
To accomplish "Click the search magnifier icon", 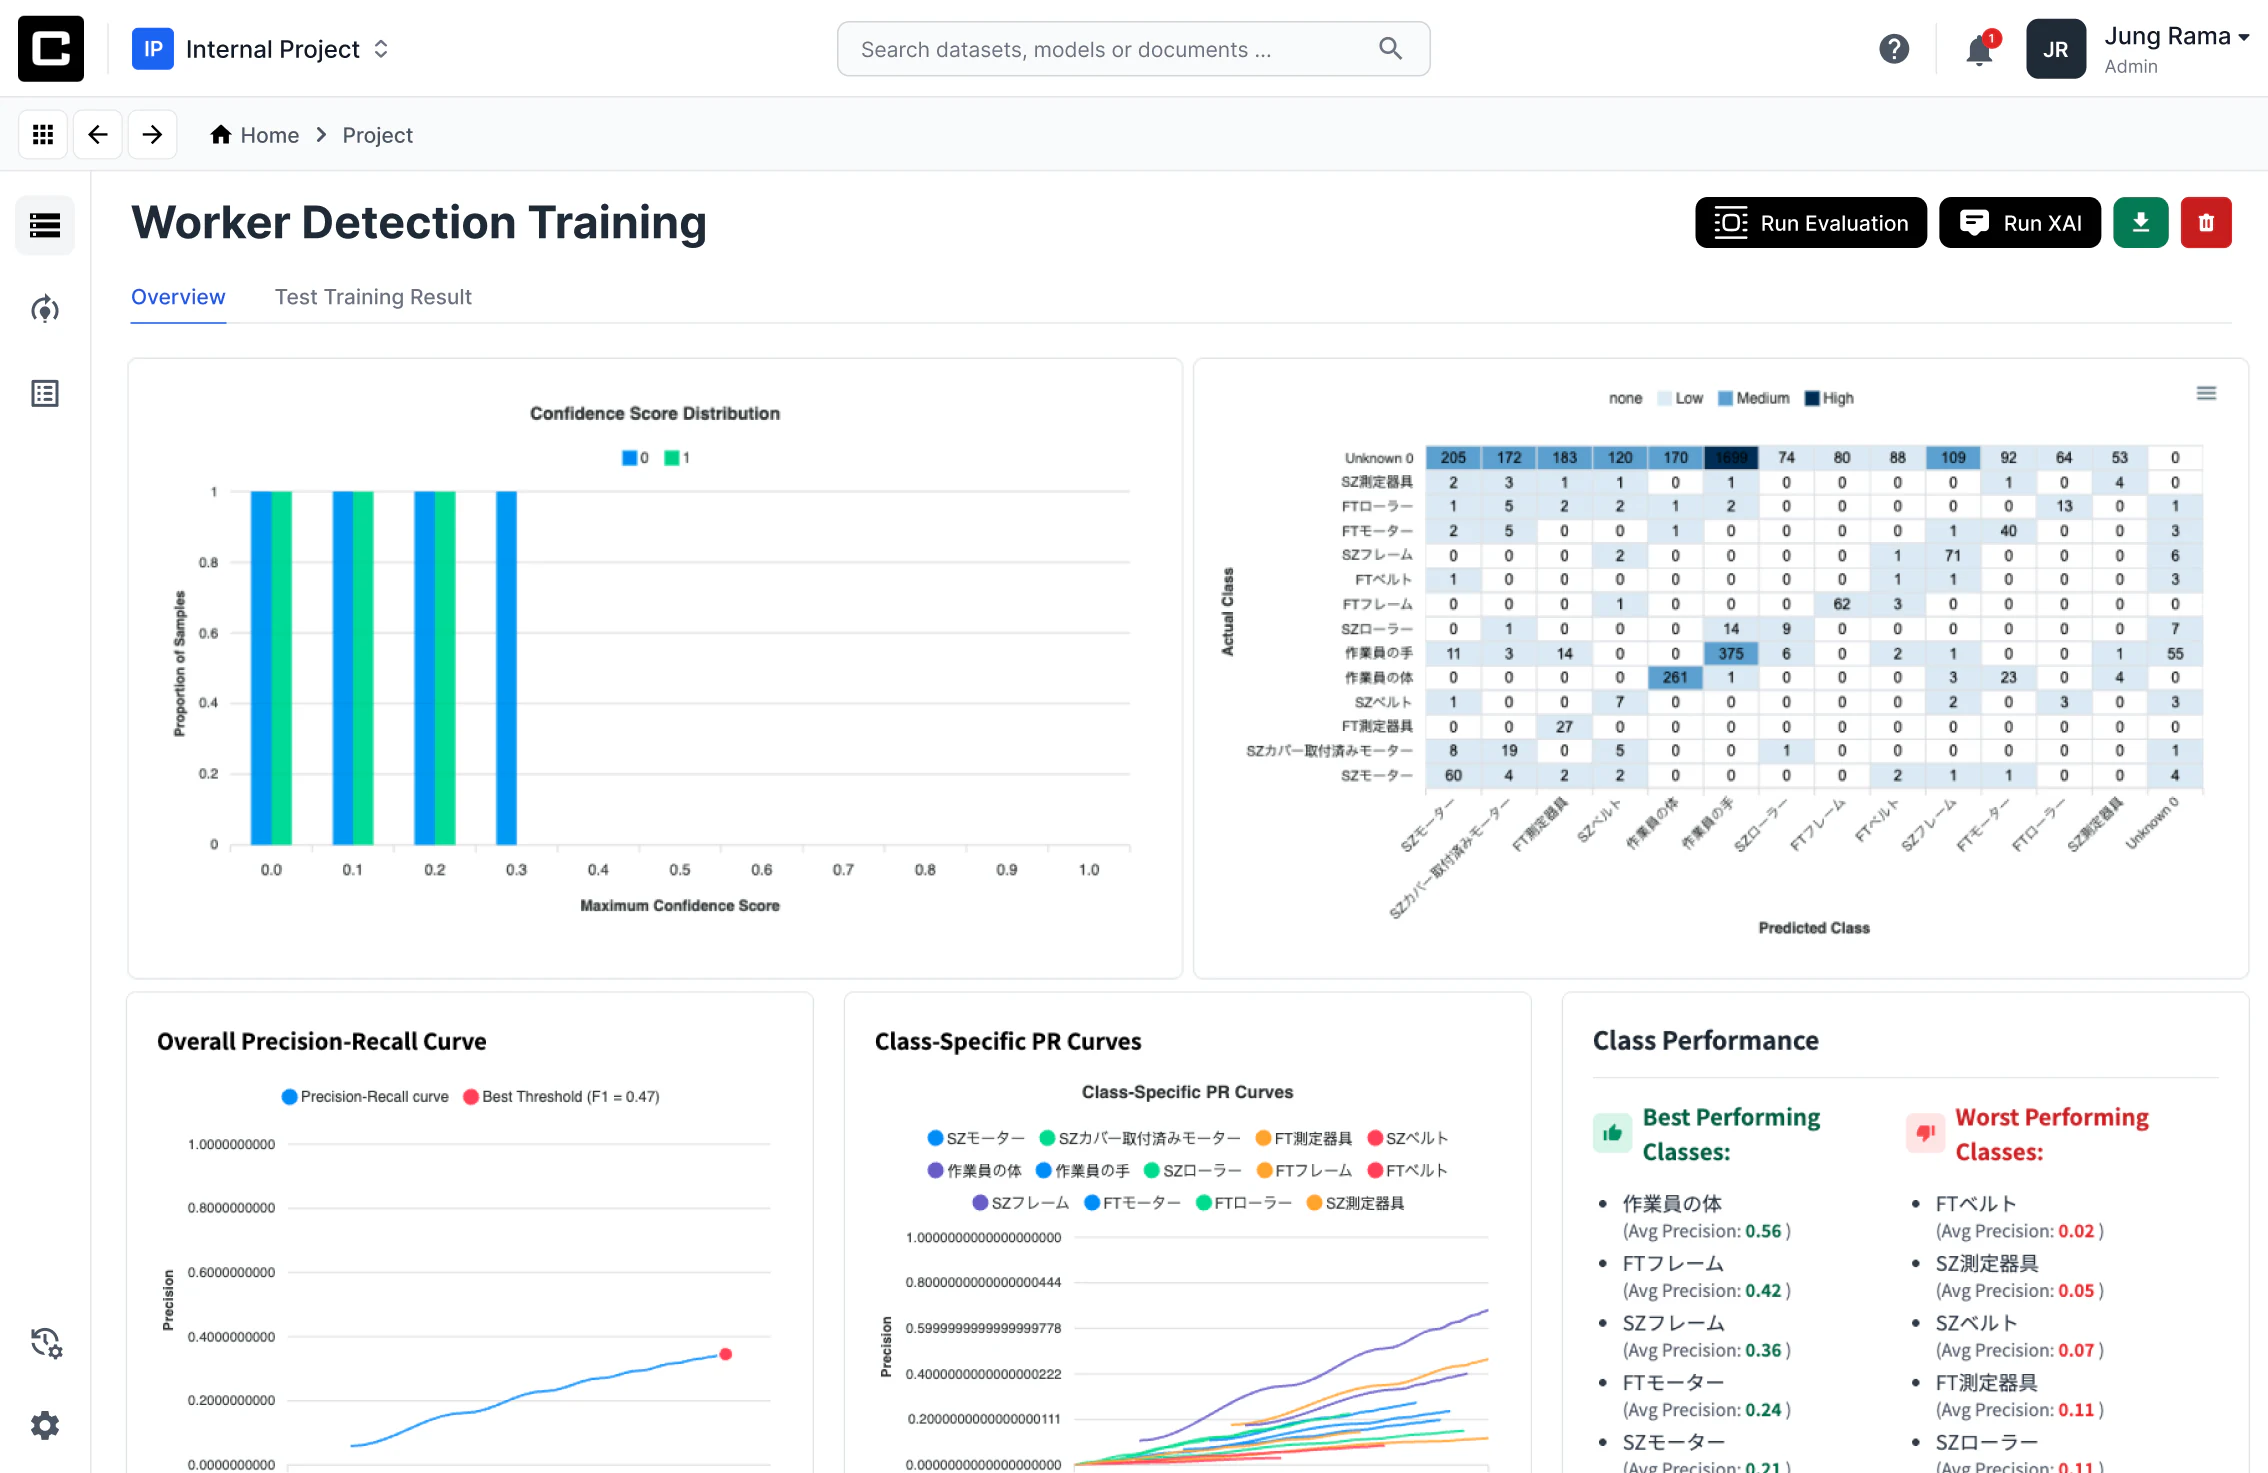I will [x=1390, y=48].
